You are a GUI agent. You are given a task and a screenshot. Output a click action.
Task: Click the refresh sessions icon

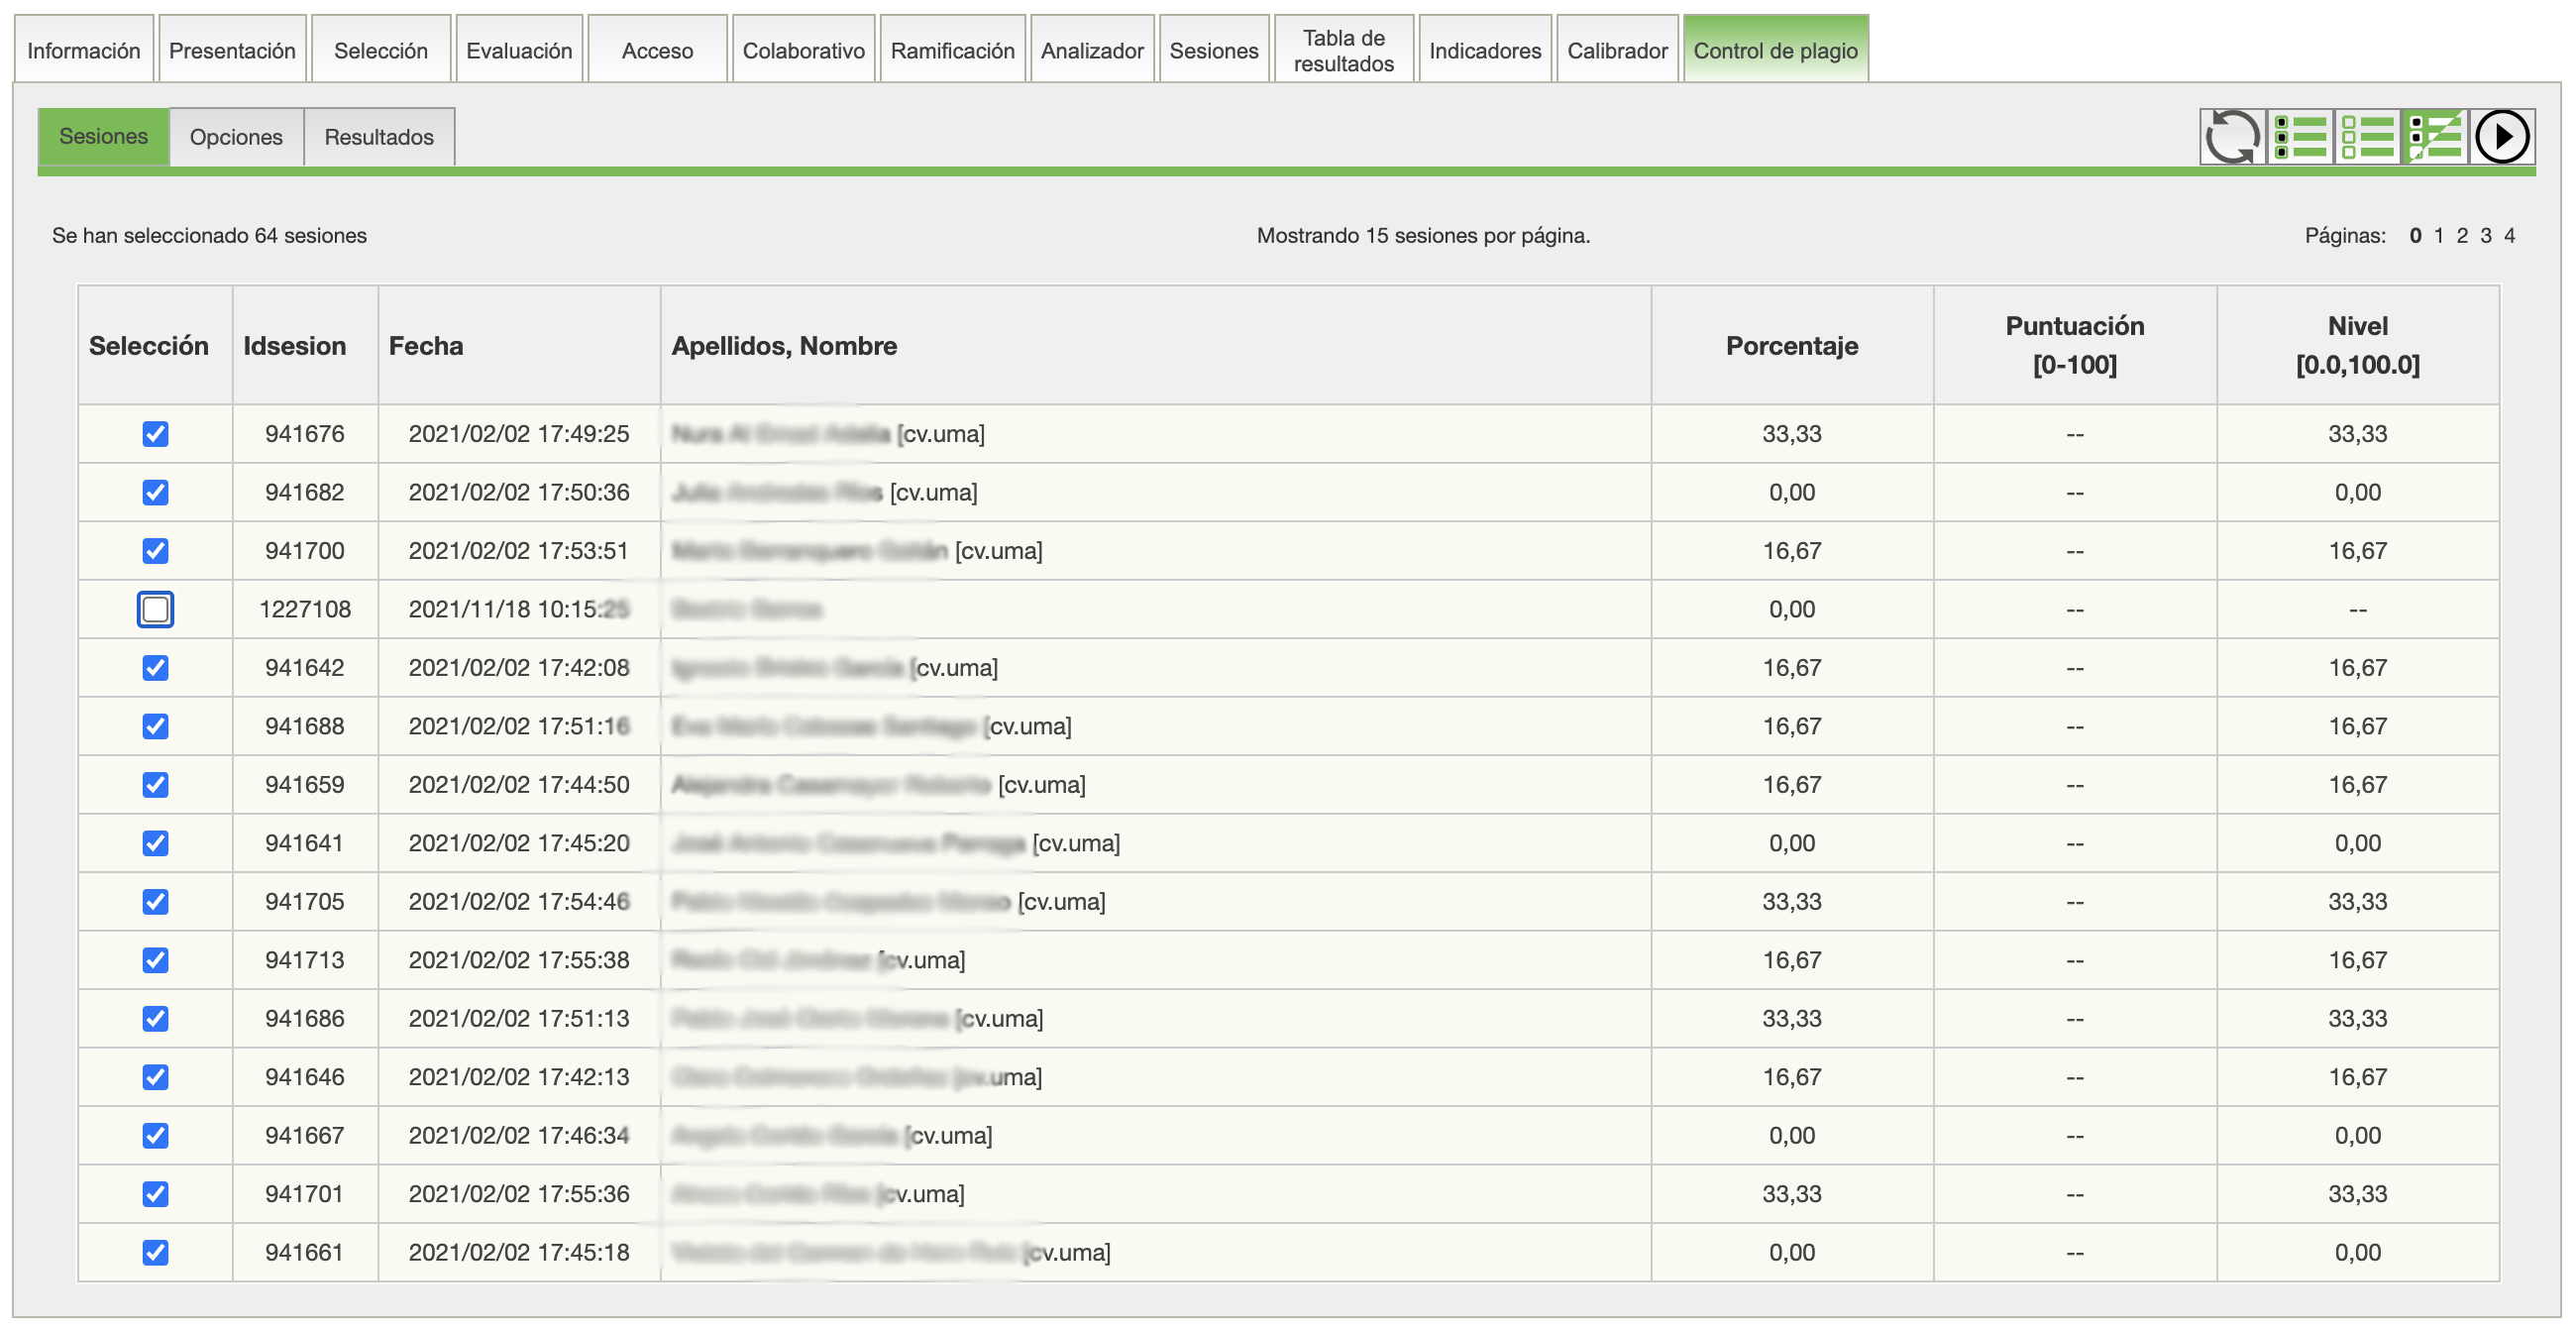tap(2231, 137)
